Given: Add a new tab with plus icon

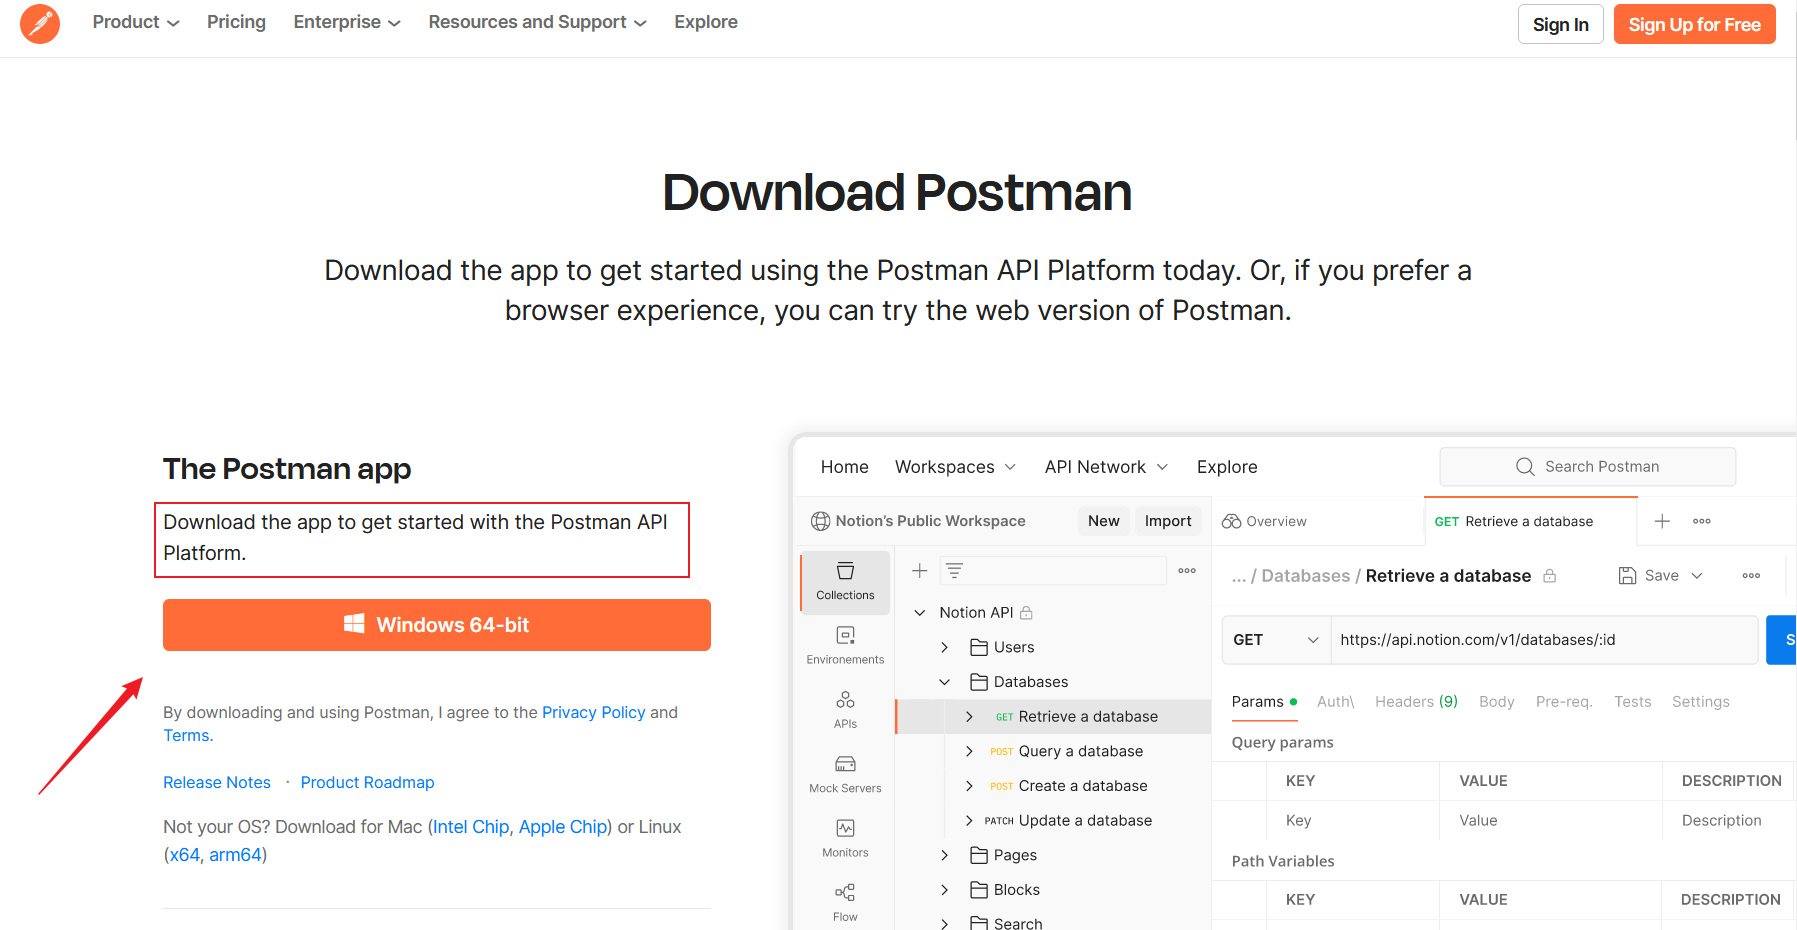Looking at the screenshot, I should click(x=1662, y=521).
